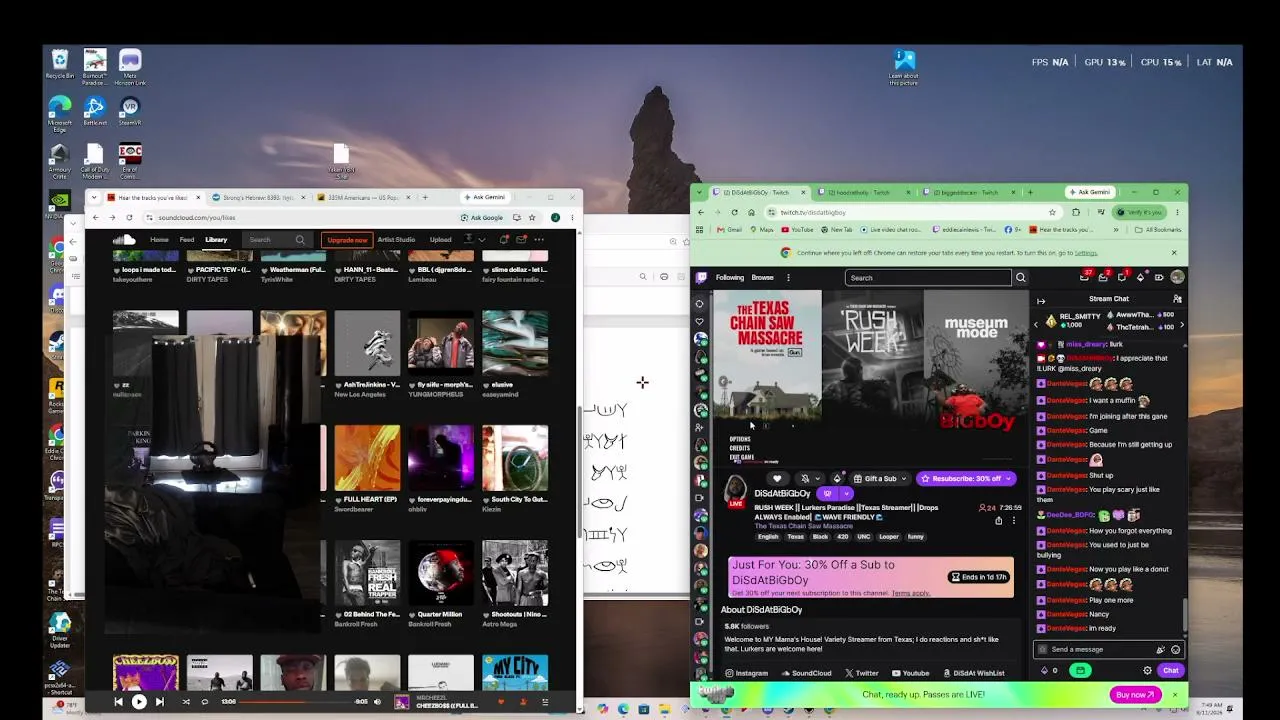Image resolution: width=1280 pixels, height=720 pixels.
Task: Bookmark the Twitch page with star icon
Action: [x=1052, y=212]
